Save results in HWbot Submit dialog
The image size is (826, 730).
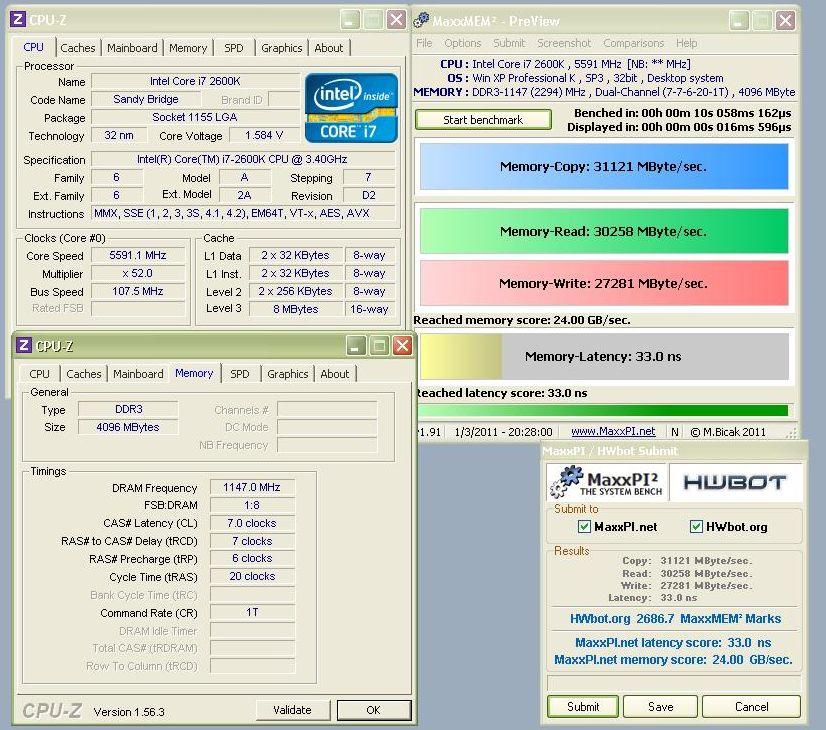click(661, 706)
